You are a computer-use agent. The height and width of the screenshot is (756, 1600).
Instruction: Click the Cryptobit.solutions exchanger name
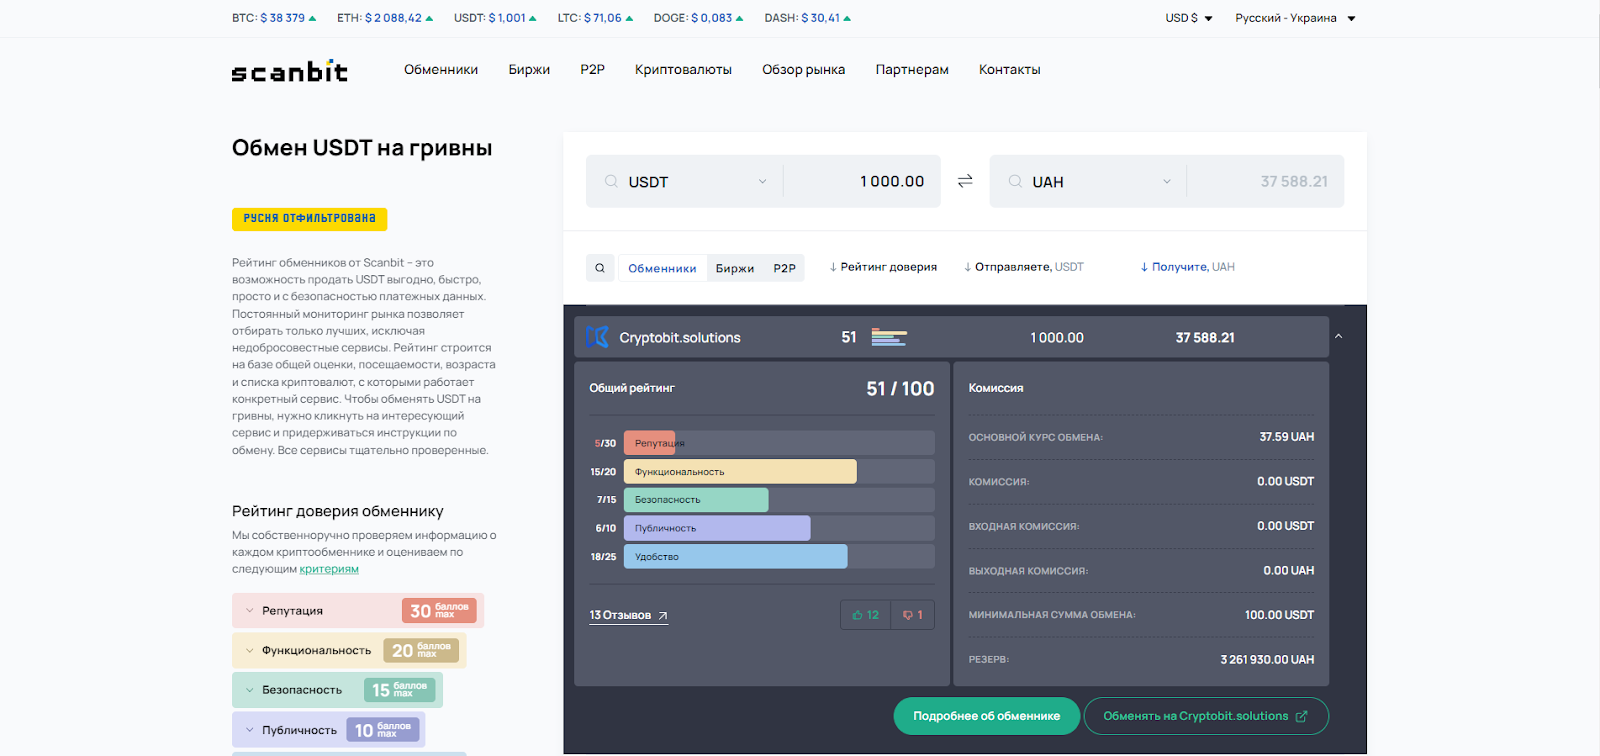680,338
